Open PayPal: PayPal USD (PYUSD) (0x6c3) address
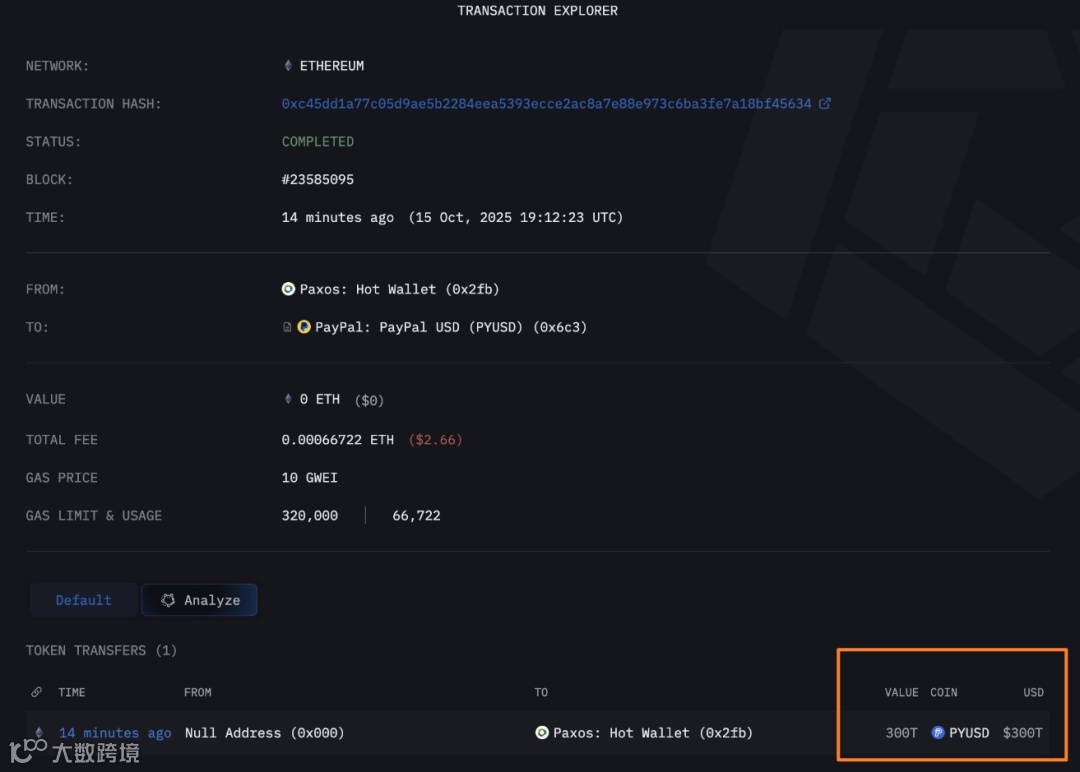This screenshot has width=1080, height=772. [451, 327]
